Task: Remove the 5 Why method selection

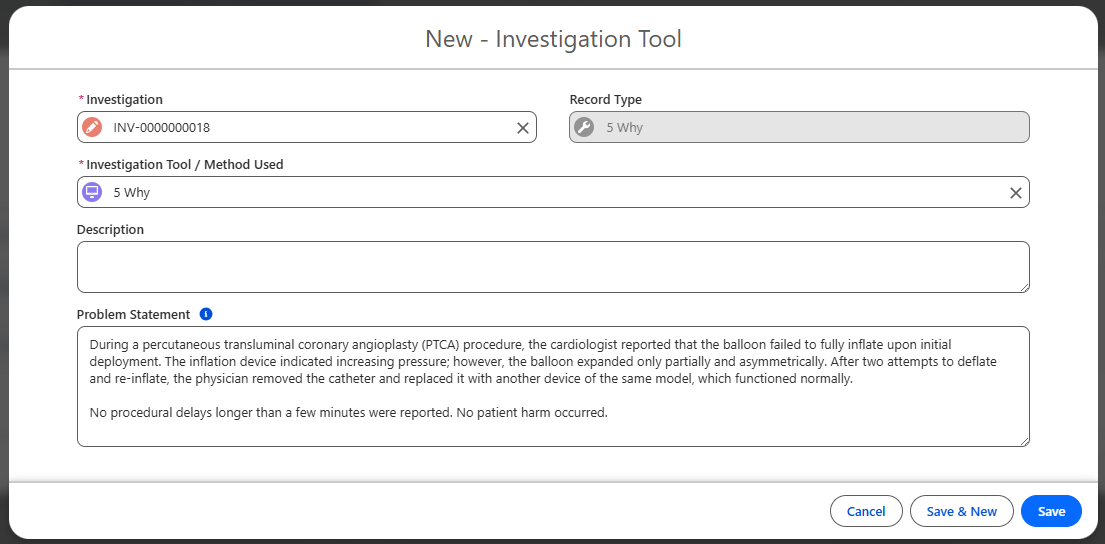Action: pos(1015,193)
